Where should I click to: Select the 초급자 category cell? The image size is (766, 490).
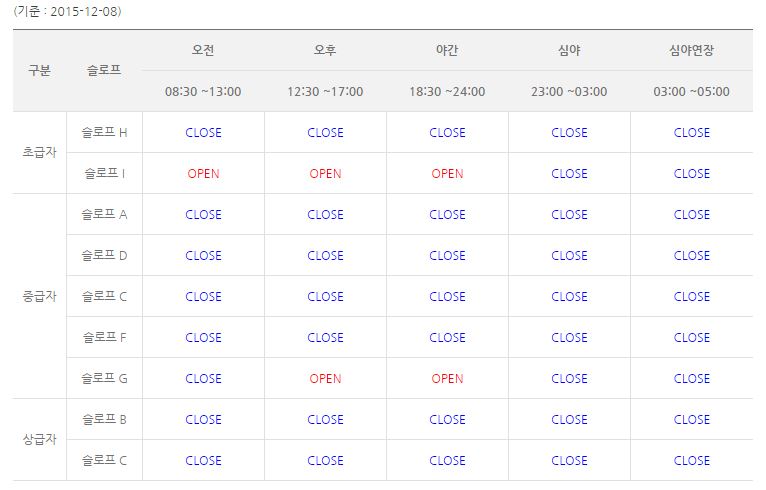click(x=39, y=153)
